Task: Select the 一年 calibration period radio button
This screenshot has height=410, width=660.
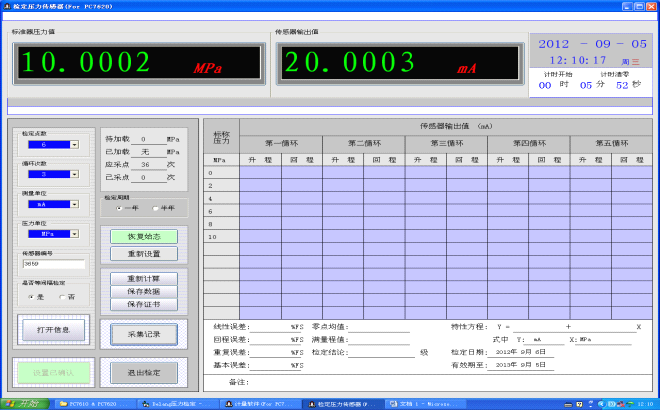Action: pos(120,208)
